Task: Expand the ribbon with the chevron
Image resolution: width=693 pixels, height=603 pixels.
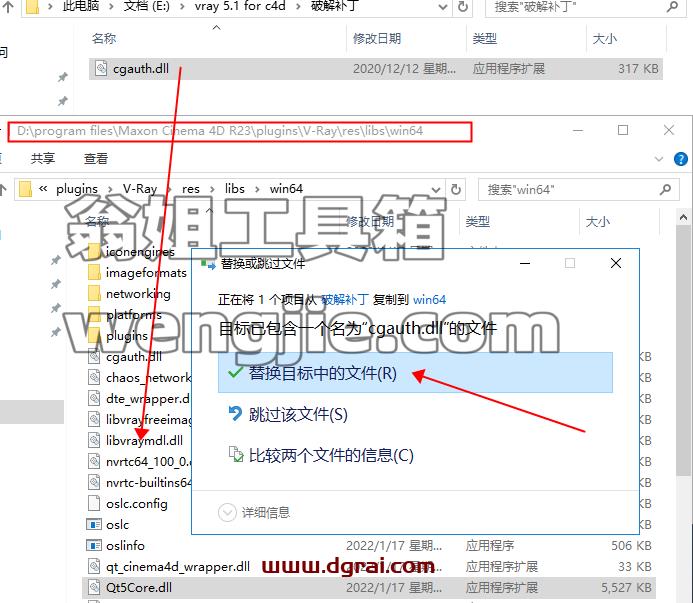Action: [659, 159]
